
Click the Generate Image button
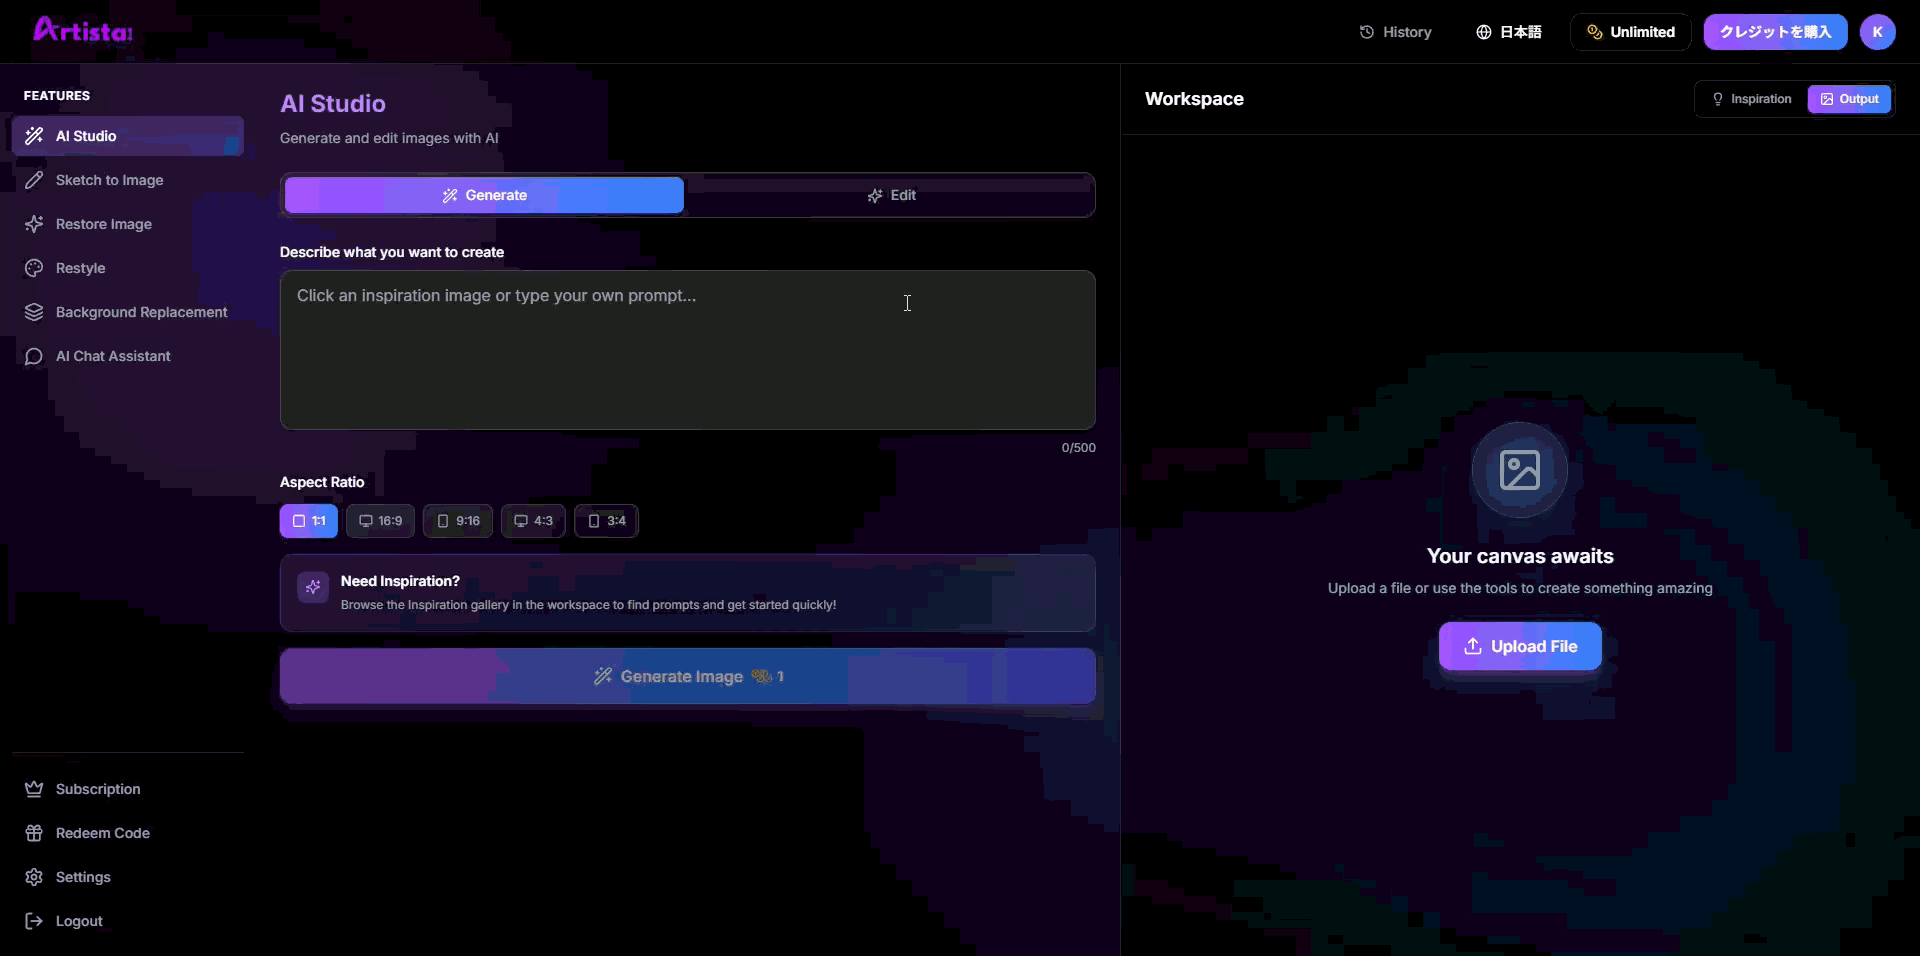[687, 676]
